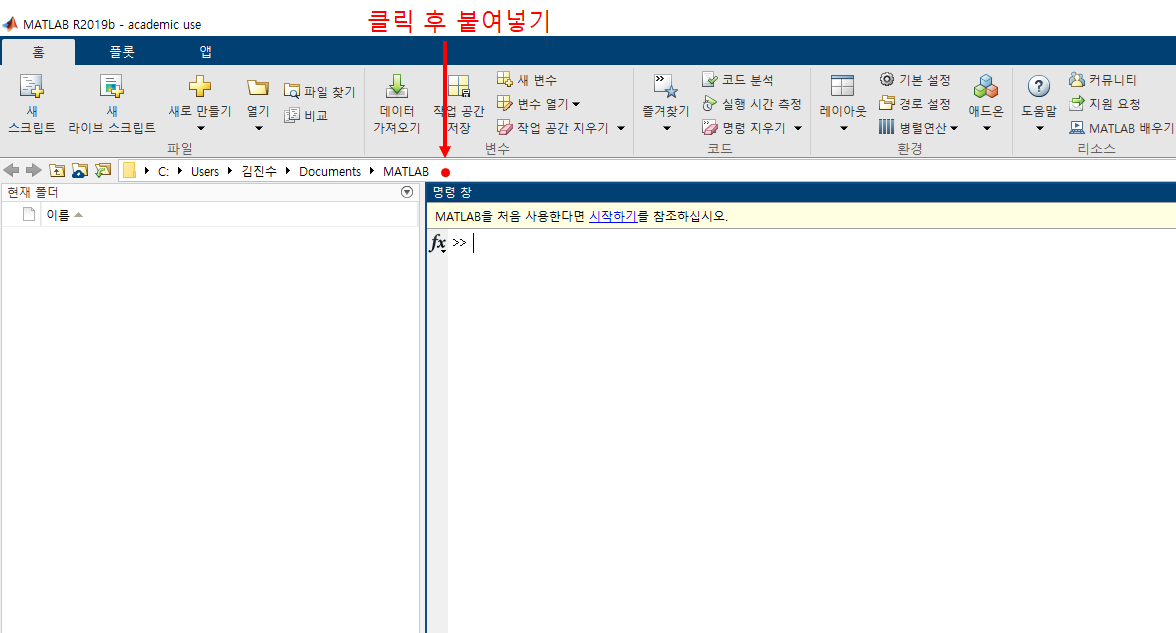
Task: Expand the path arrow after Users
Action: pyautogui.click(x=230, y=171)
